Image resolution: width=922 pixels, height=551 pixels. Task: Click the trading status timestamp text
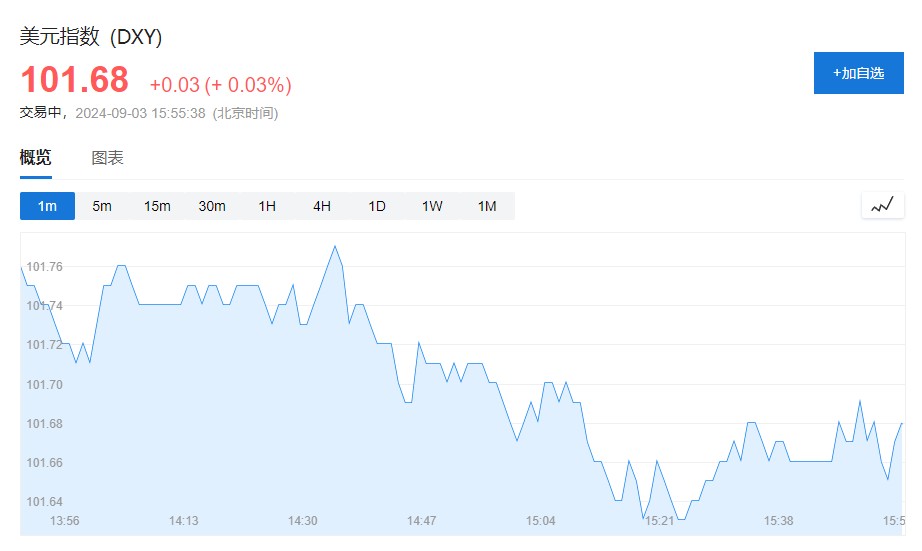pos(149,113)
